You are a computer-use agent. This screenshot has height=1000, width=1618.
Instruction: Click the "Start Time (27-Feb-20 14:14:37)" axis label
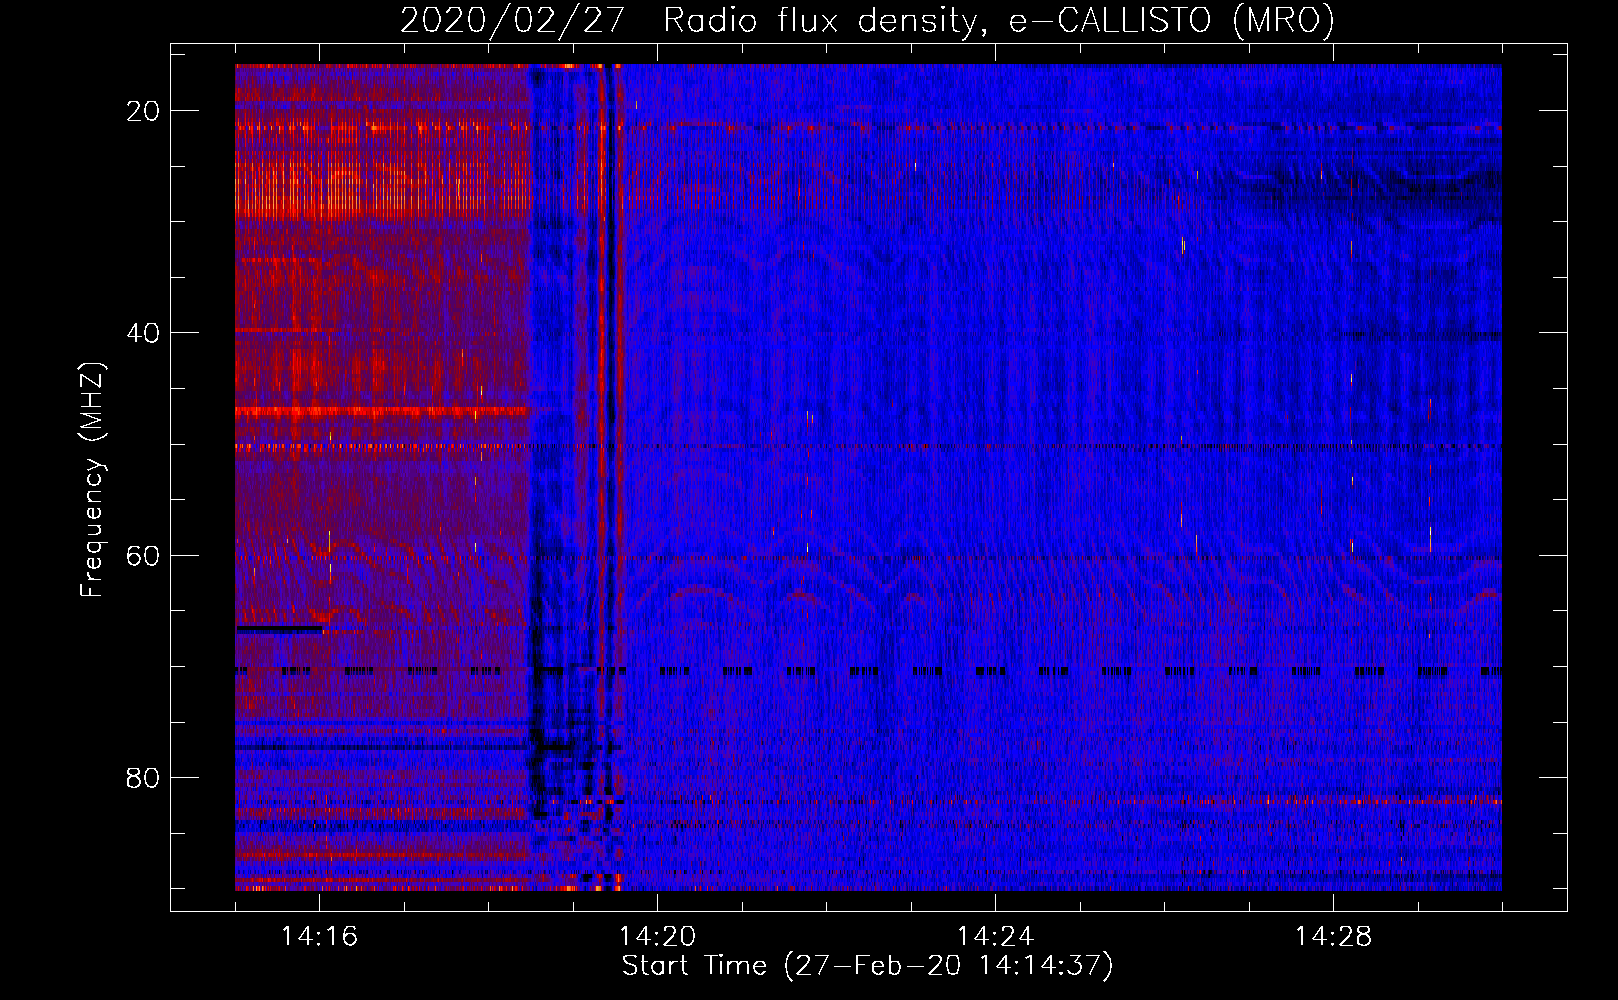(x=867, y=966)
